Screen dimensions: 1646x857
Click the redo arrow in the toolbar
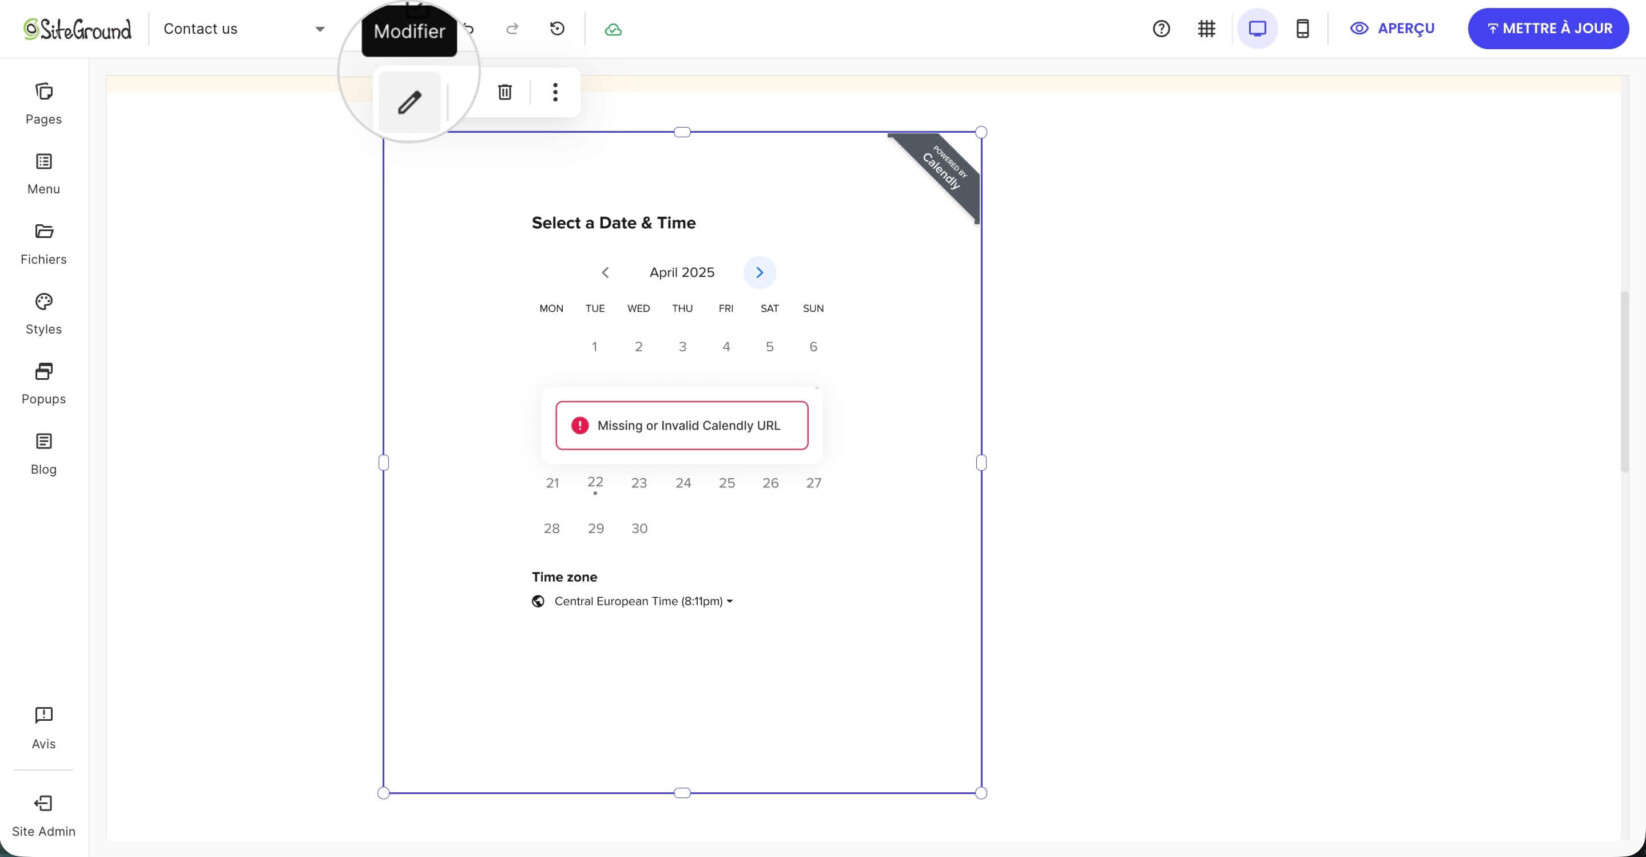point(512,29)
